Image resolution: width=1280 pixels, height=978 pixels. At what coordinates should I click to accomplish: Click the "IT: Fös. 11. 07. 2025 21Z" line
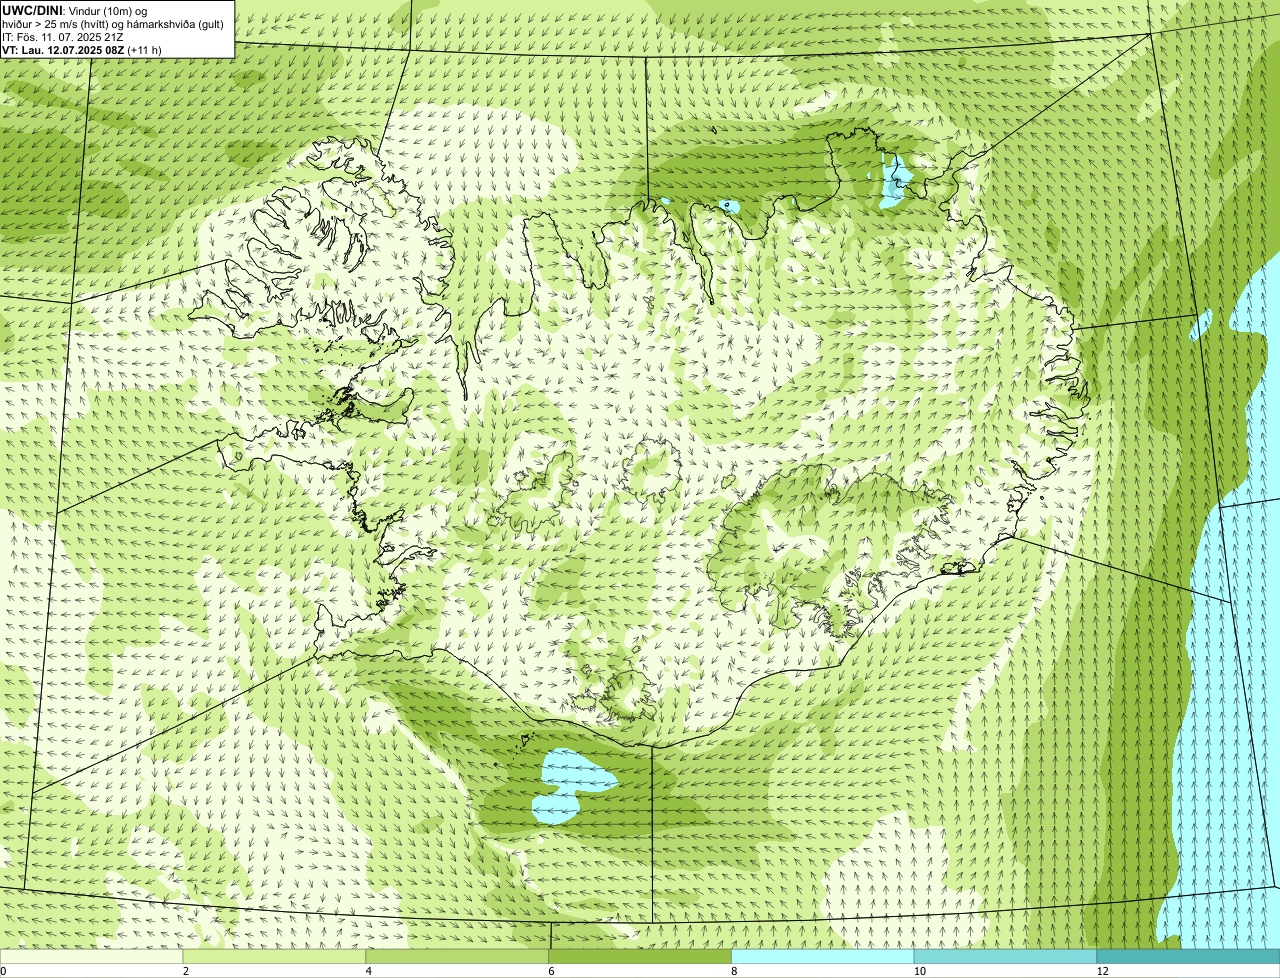point(63,36)
